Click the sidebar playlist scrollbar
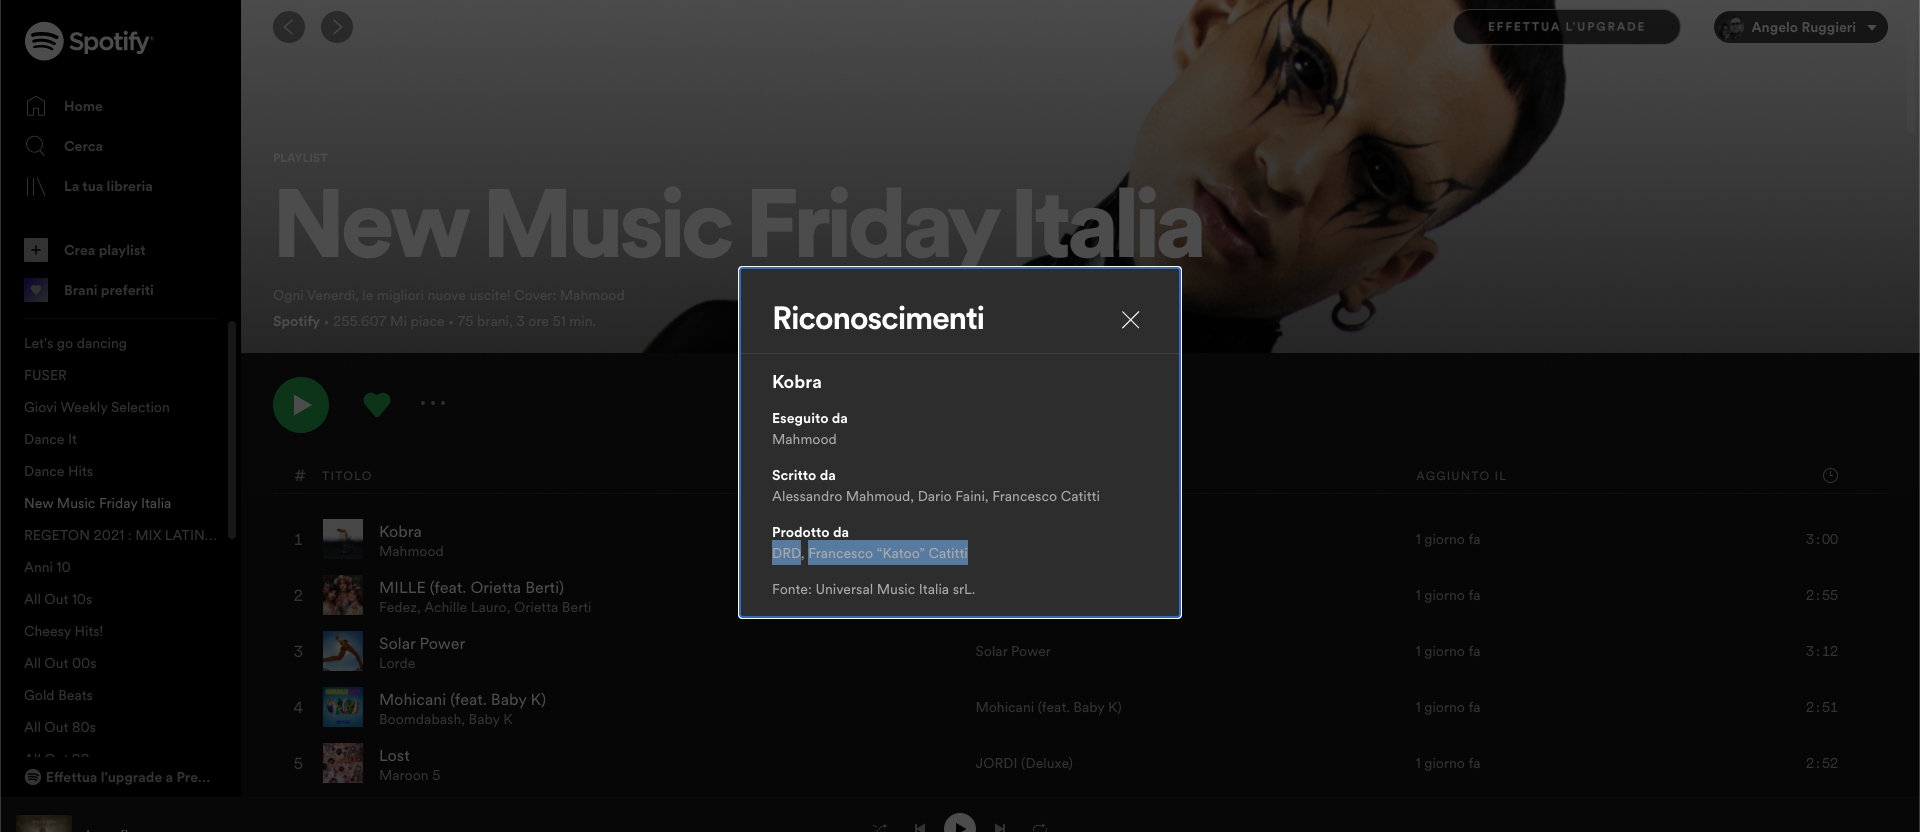 coord(232,430)
